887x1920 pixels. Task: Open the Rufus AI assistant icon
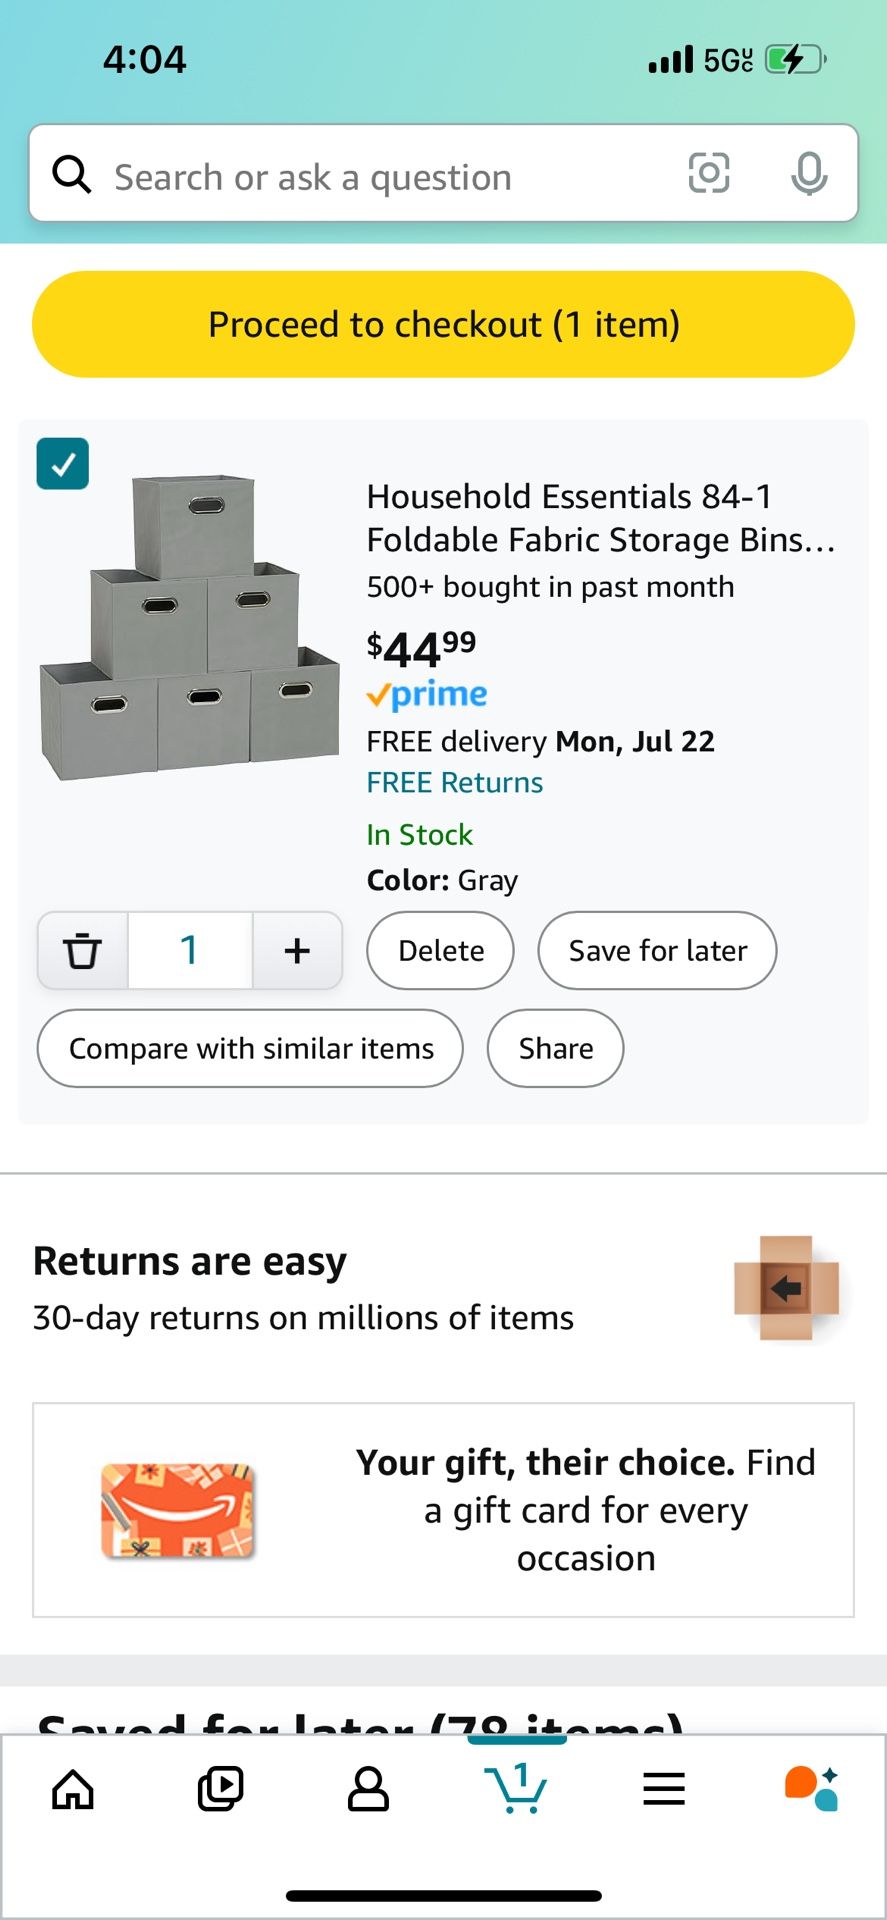811,1789
